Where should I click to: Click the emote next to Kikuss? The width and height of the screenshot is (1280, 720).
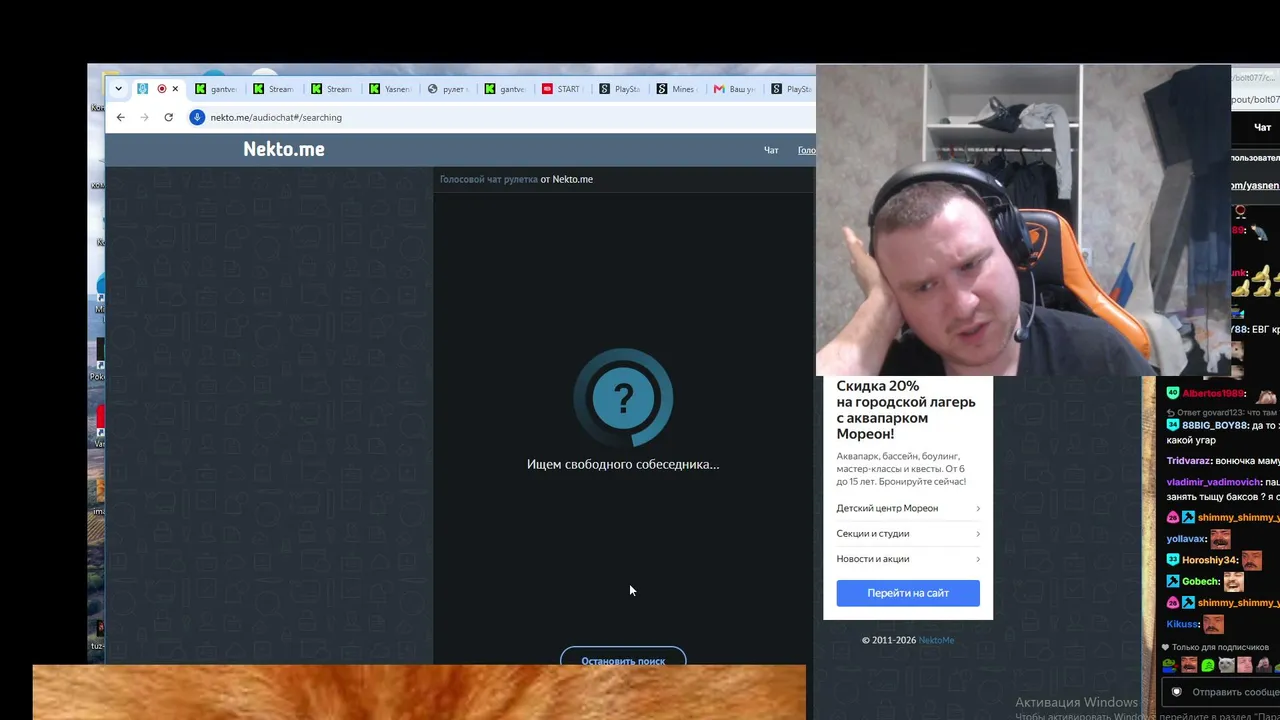[x=1213, y=624]
